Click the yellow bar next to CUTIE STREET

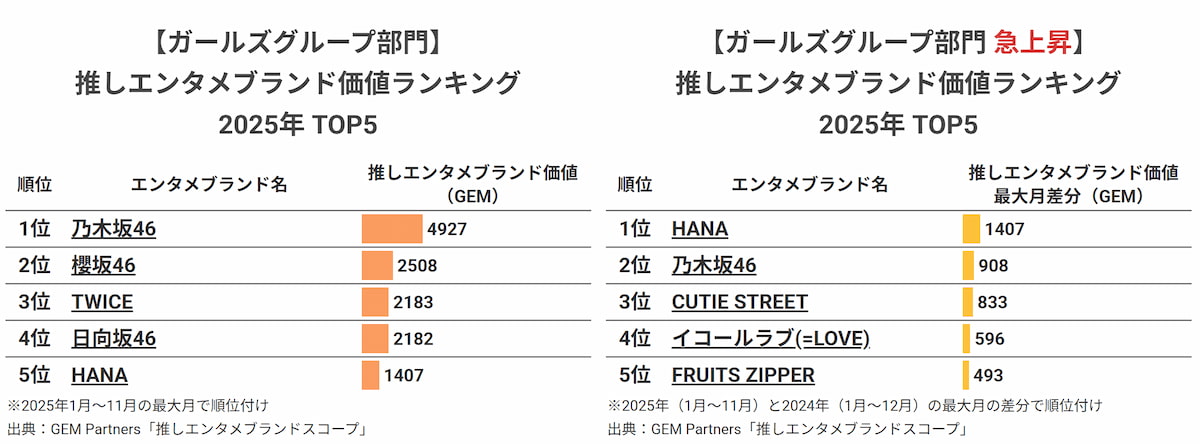coord(967,302)
